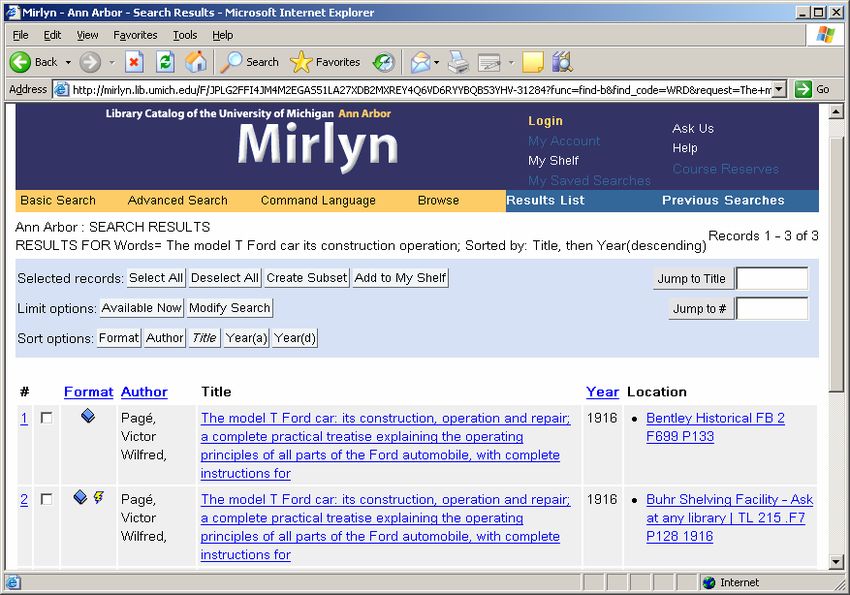The image size is (850, 595).
Task: Open the Tools menu
Action: click(x=185, y=35)
